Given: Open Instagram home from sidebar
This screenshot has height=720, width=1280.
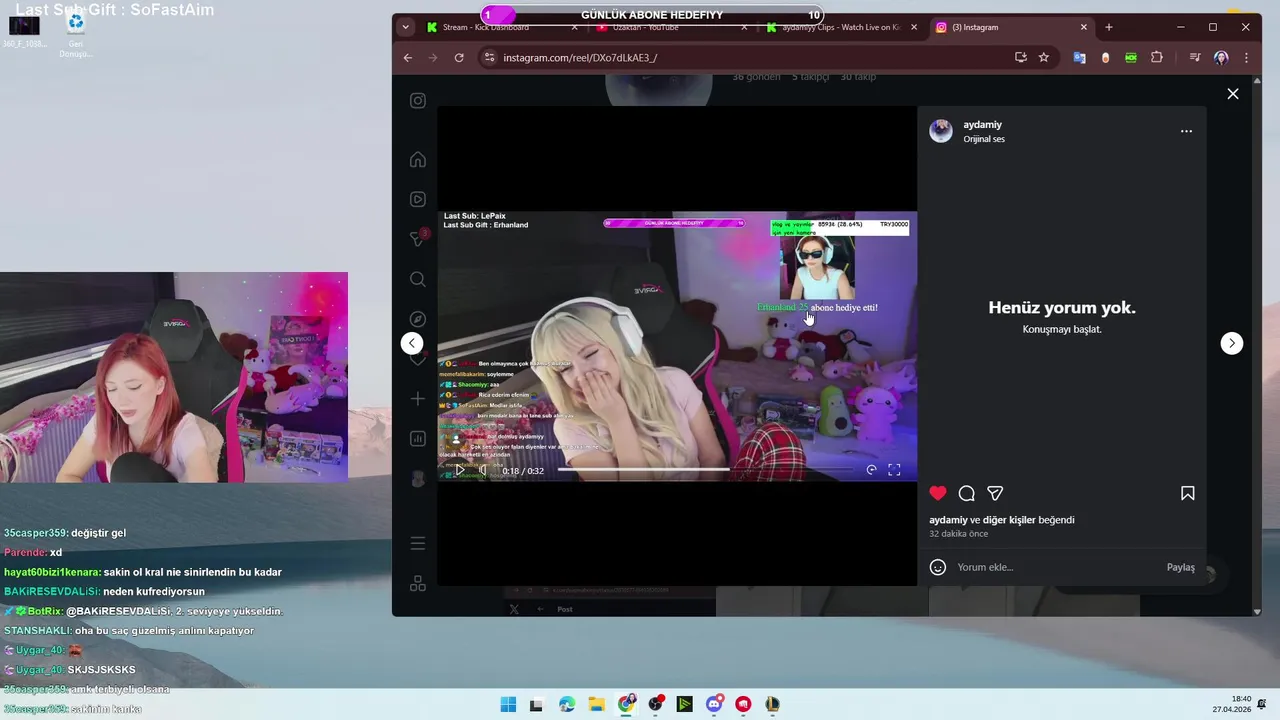Looking at the screenshot, I should (x=418, y=160).
